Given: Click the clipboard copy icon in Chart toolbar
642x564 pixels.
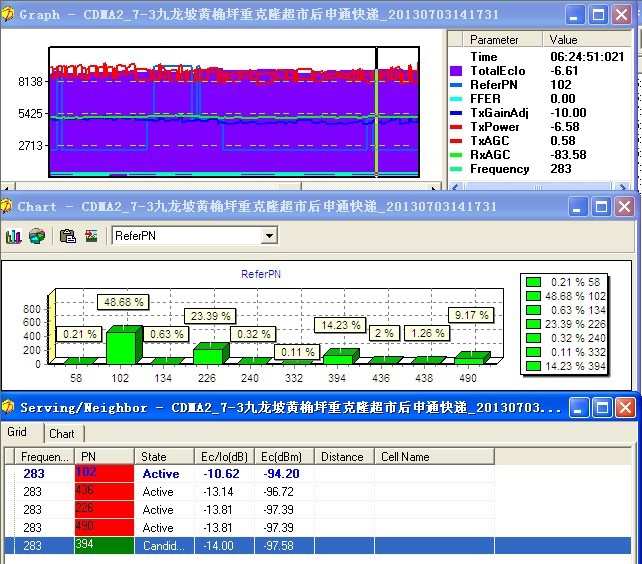Looking at the screenshot, I should pyautogui.click(x=67, y=236).
